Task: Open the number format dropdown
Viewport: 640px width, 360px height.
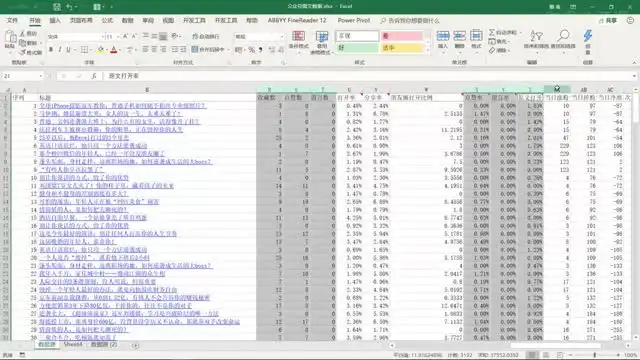Action: click(x=282, y=36)
